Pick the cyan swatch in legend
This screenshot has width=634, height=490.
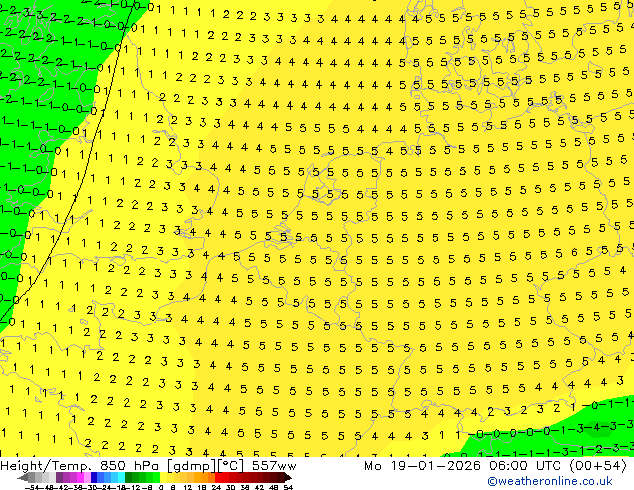[121, 478]
